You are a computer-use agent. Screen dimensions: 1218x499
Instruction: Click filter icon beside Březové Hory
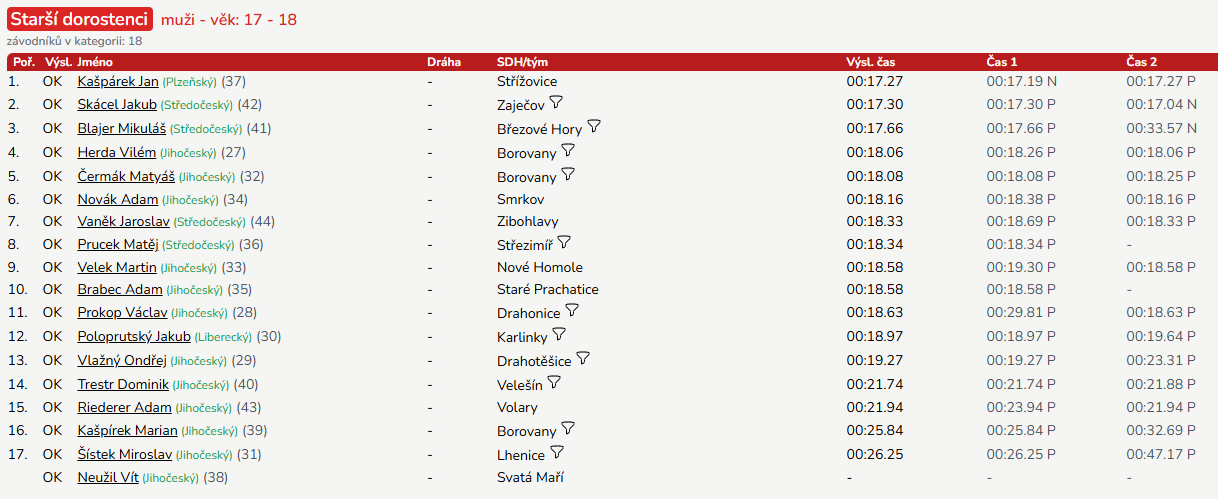[594, 127]
